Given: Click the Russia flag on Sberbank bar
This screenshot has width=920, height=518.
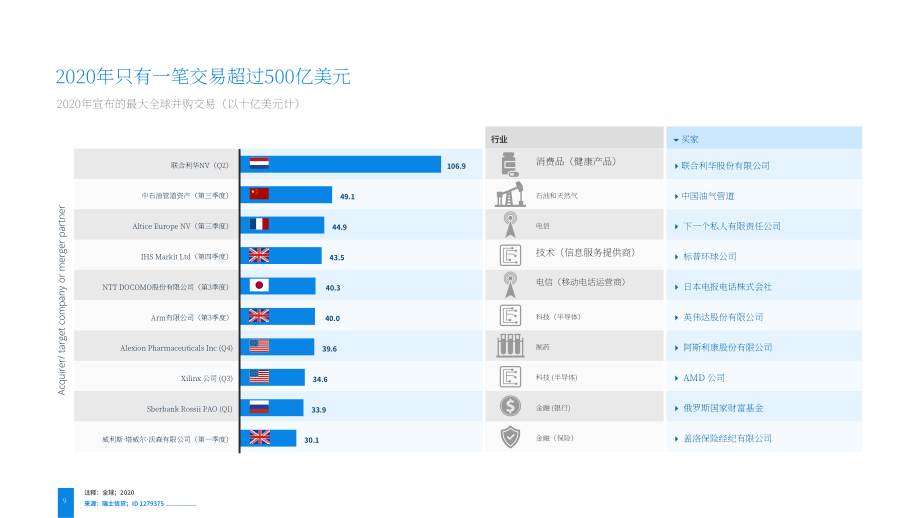Looking at the screenshot, I should 259,407.
